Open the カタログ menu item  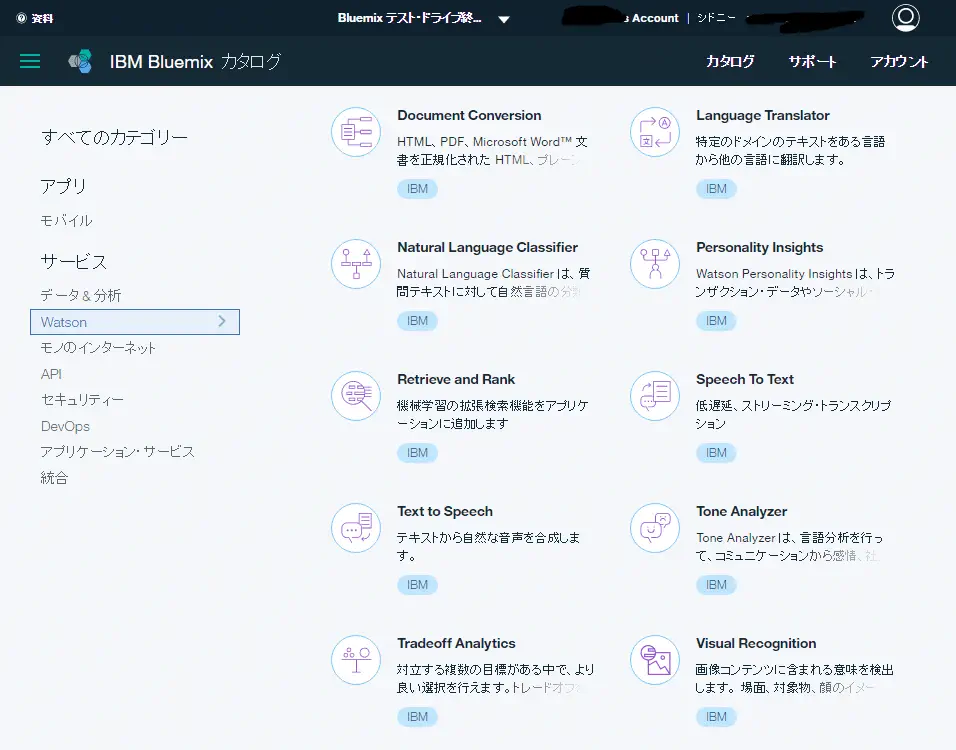(x=730, y=61)
